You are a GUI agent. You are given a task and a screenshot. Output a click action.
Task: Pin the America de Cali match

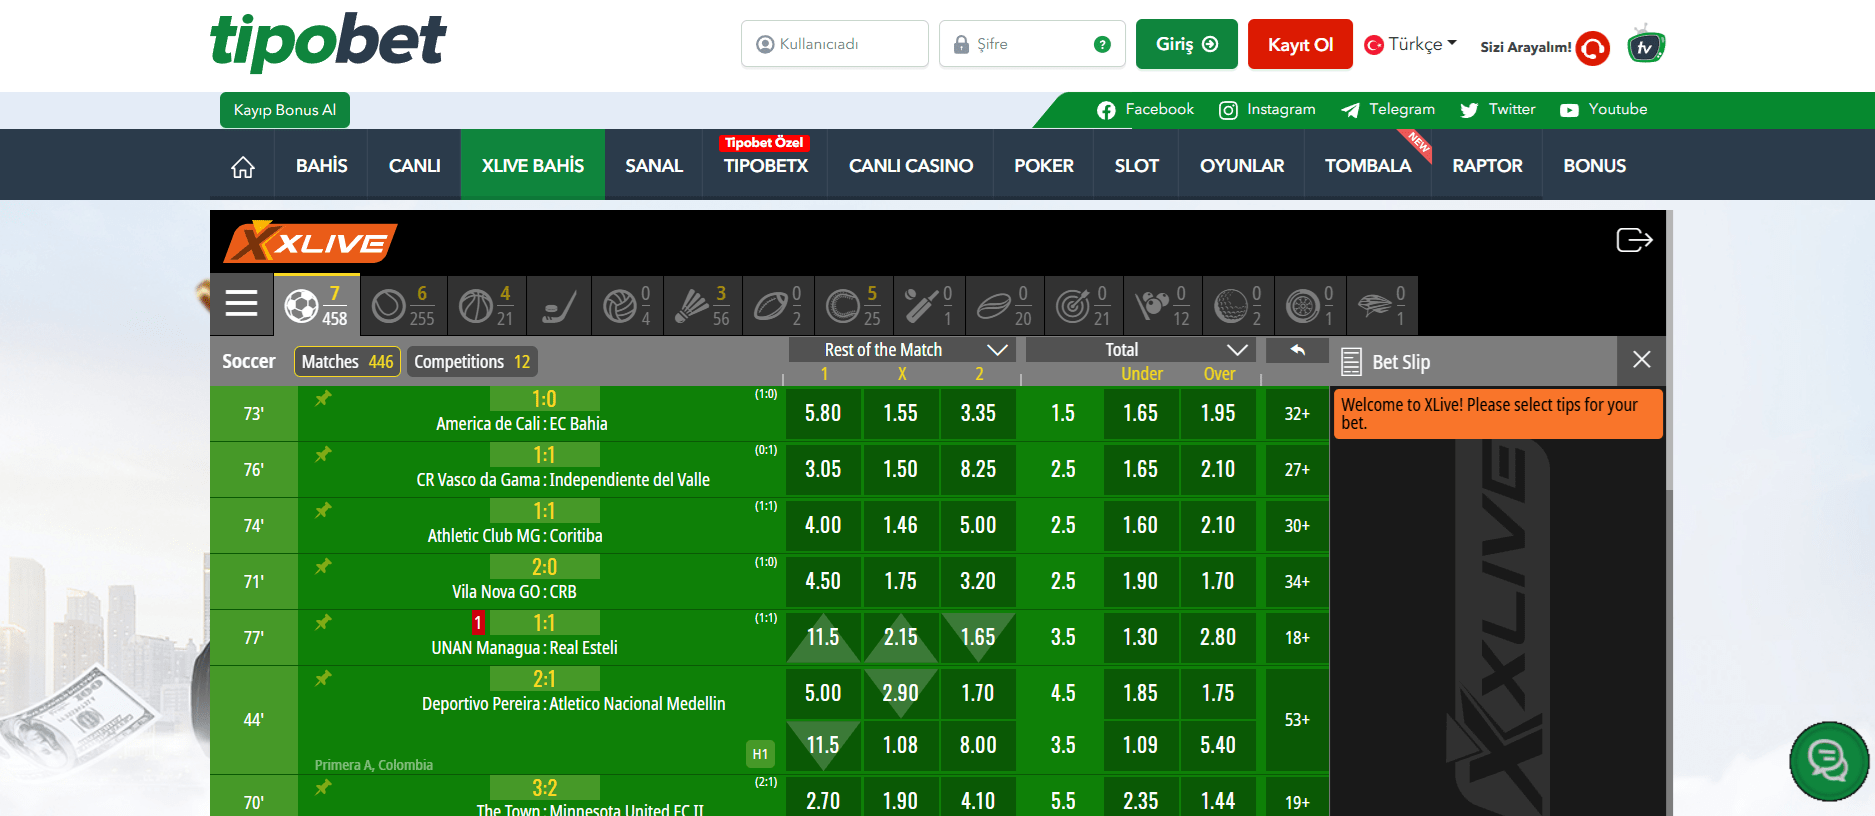[x=323, y=399]
